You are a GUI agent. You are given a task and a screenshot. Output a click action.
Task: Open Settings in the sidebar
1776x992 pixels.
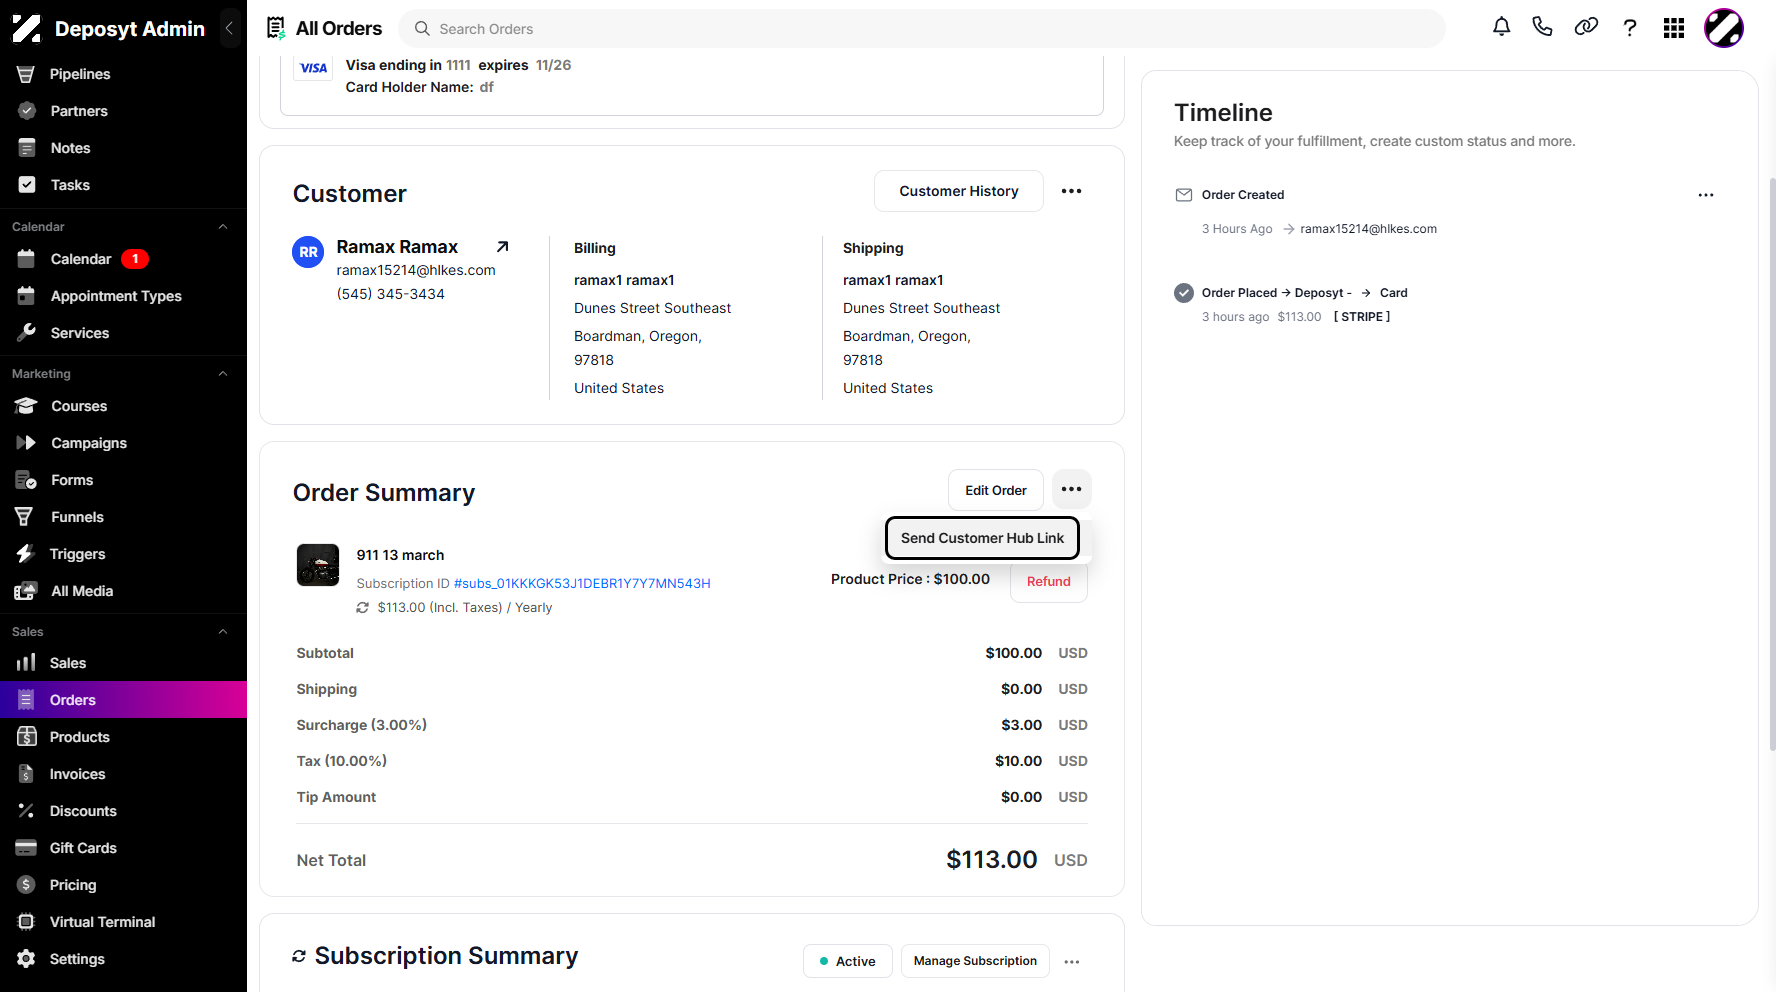(123, 959)
